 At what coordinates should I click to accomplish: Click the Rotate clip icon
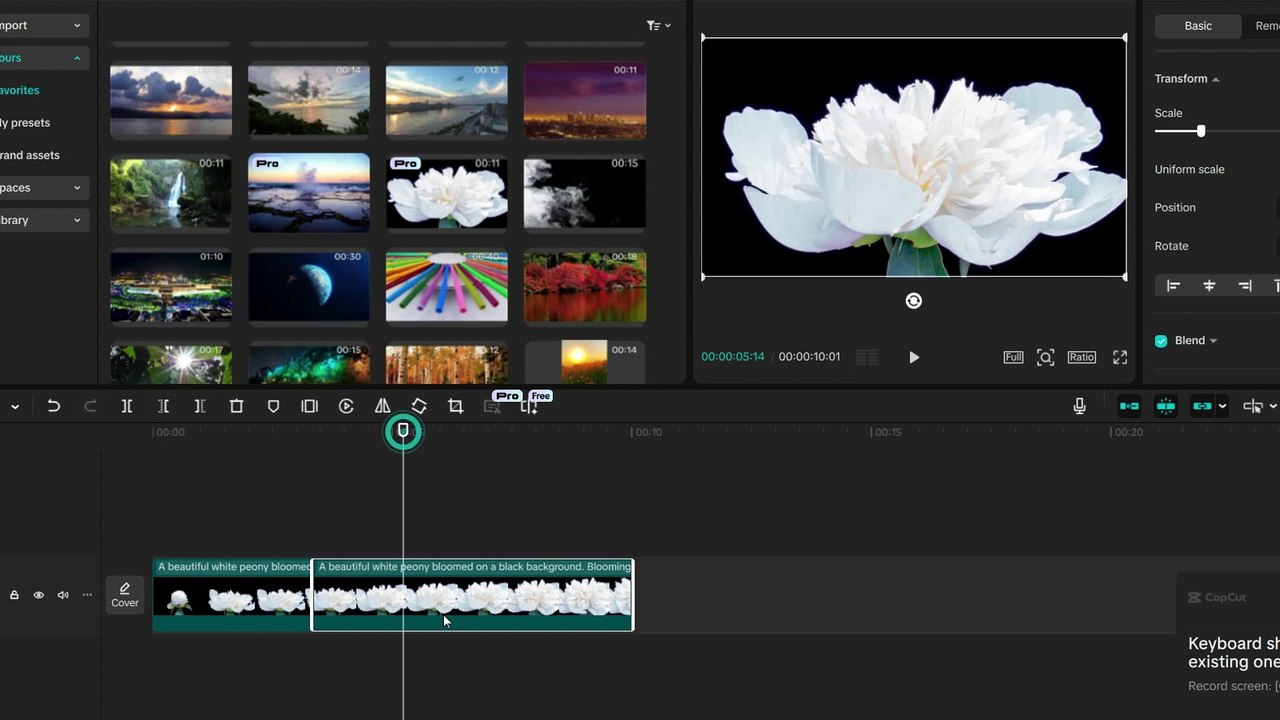419,406
